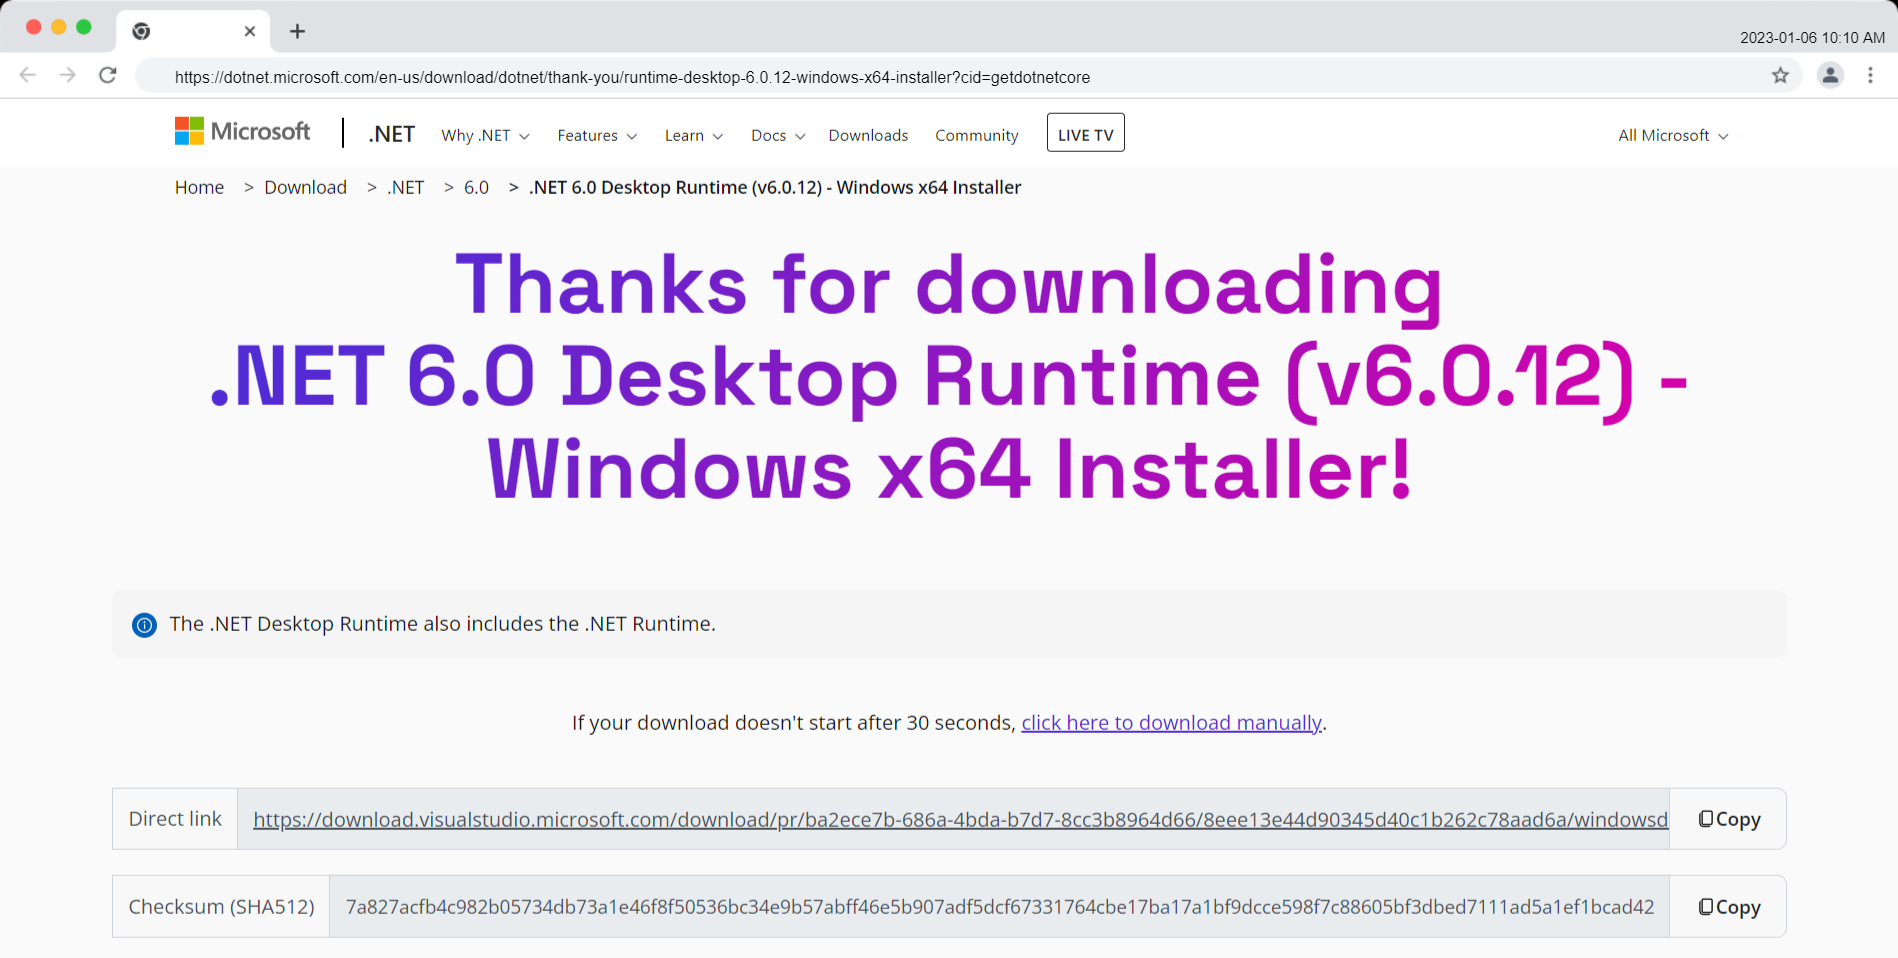1898x958 pixels.
Task: Open the browser three-dot menu
Action: coord(1870,75)
